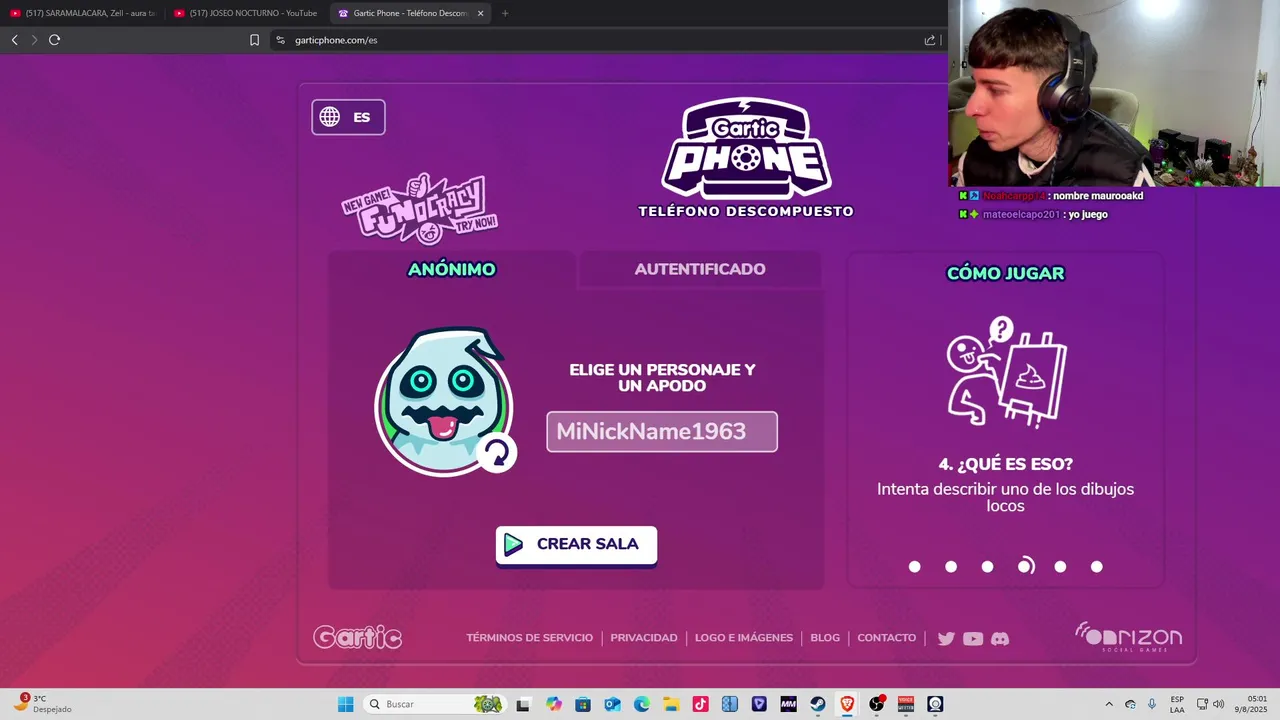This screenshot has height=720, width=1280.
Task: Open the Funocracy new game banner
Action: pos(420,208)
